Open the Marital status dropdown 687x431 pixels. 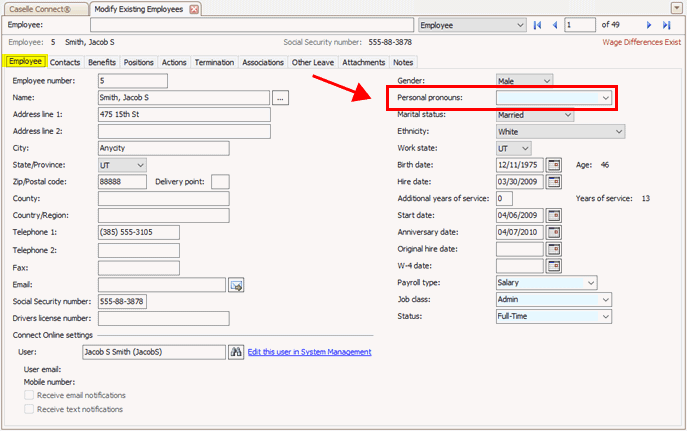point(568,115)
